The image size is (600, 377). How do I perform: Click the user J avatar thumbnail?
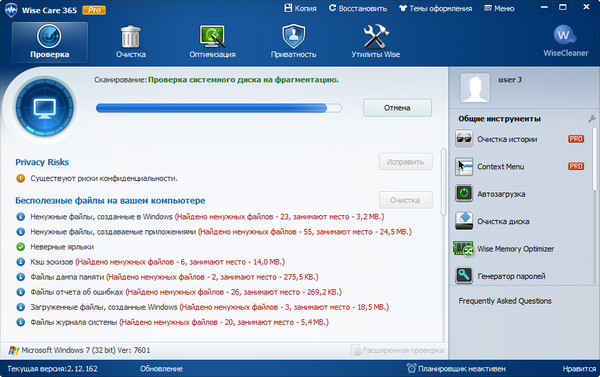click(475, 88)
